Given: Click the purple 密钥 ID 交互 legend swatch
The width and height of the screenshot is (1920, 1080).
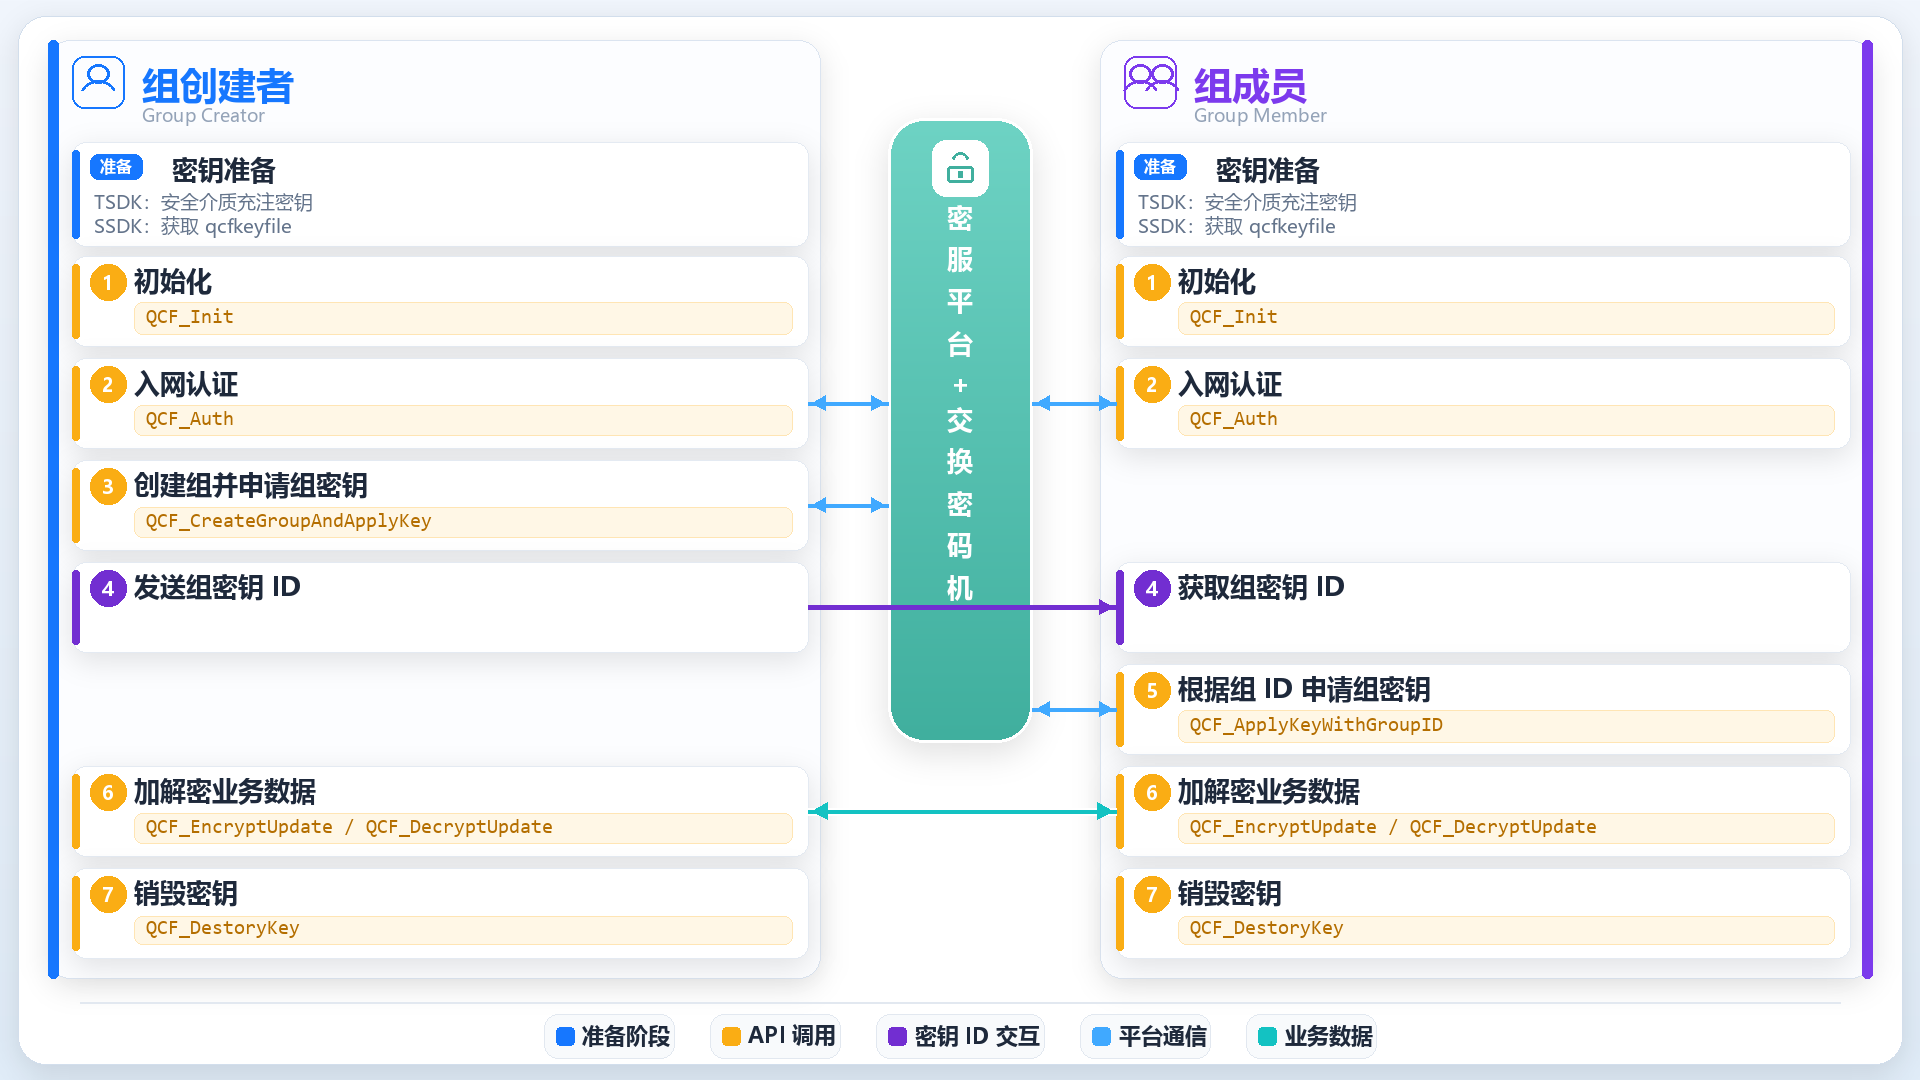Looking at the screenshot, I should (x=897, y=1036).
